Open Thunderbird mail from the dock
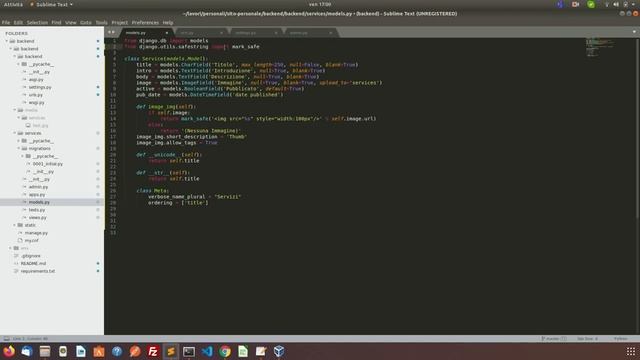Viewport: 640px width, 360px height. pyautogui.click(x=27, y=351)
